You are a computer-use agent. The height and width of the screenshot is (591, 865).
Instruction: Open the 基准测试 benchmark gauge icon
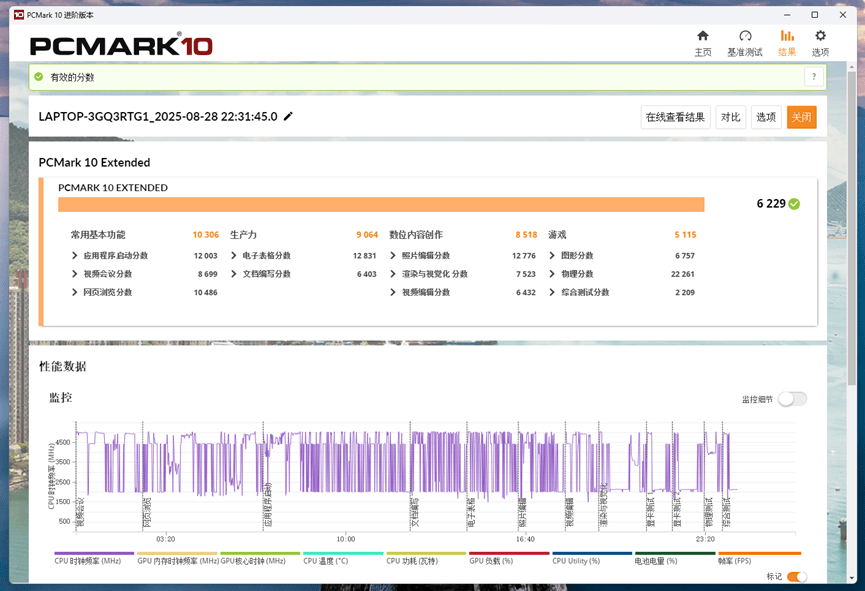(744, 37)
